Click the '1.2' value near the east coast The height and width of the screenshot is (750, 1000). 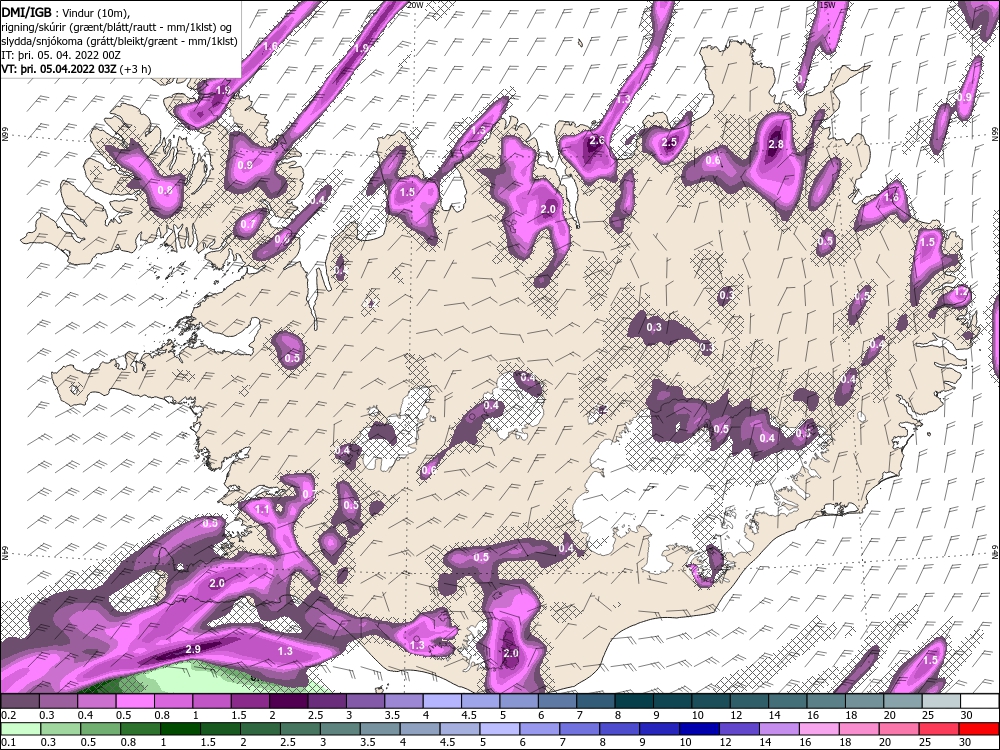tap(962, 292)
